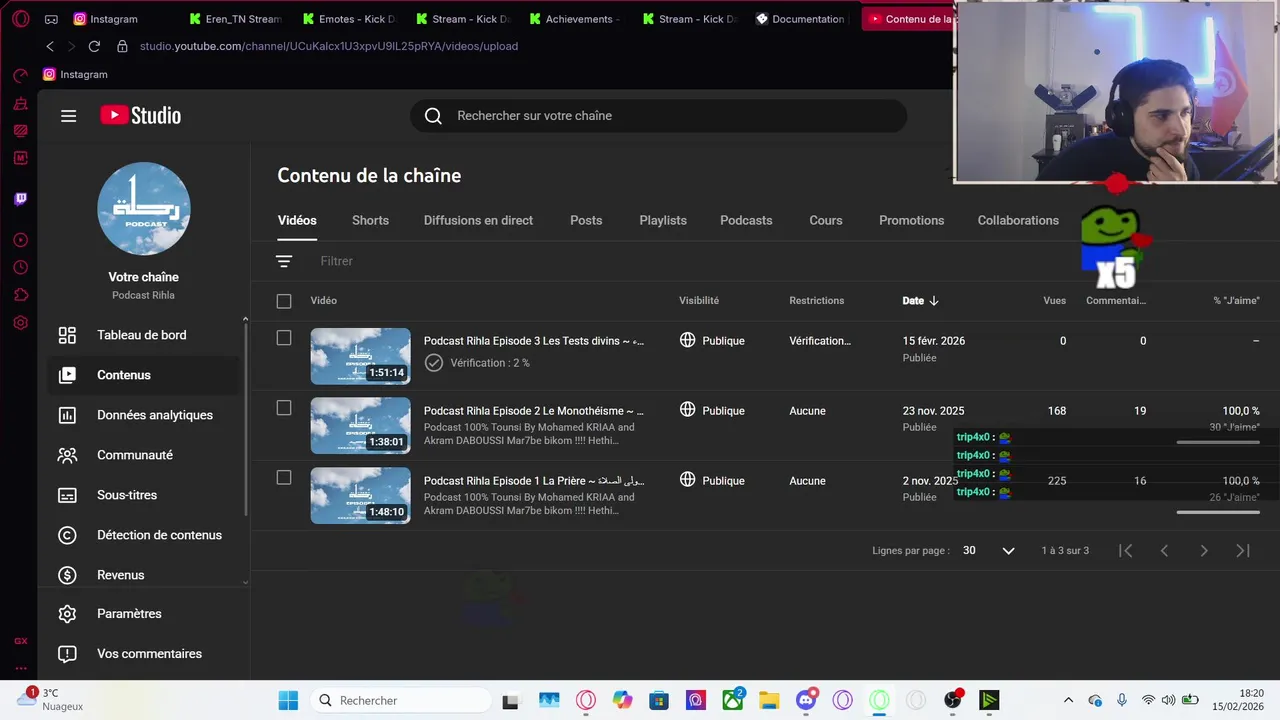The height and width of the screenshot is (720, 1280).
Task: Click the sidebar scroll down arrow
Action: point(246,582)
